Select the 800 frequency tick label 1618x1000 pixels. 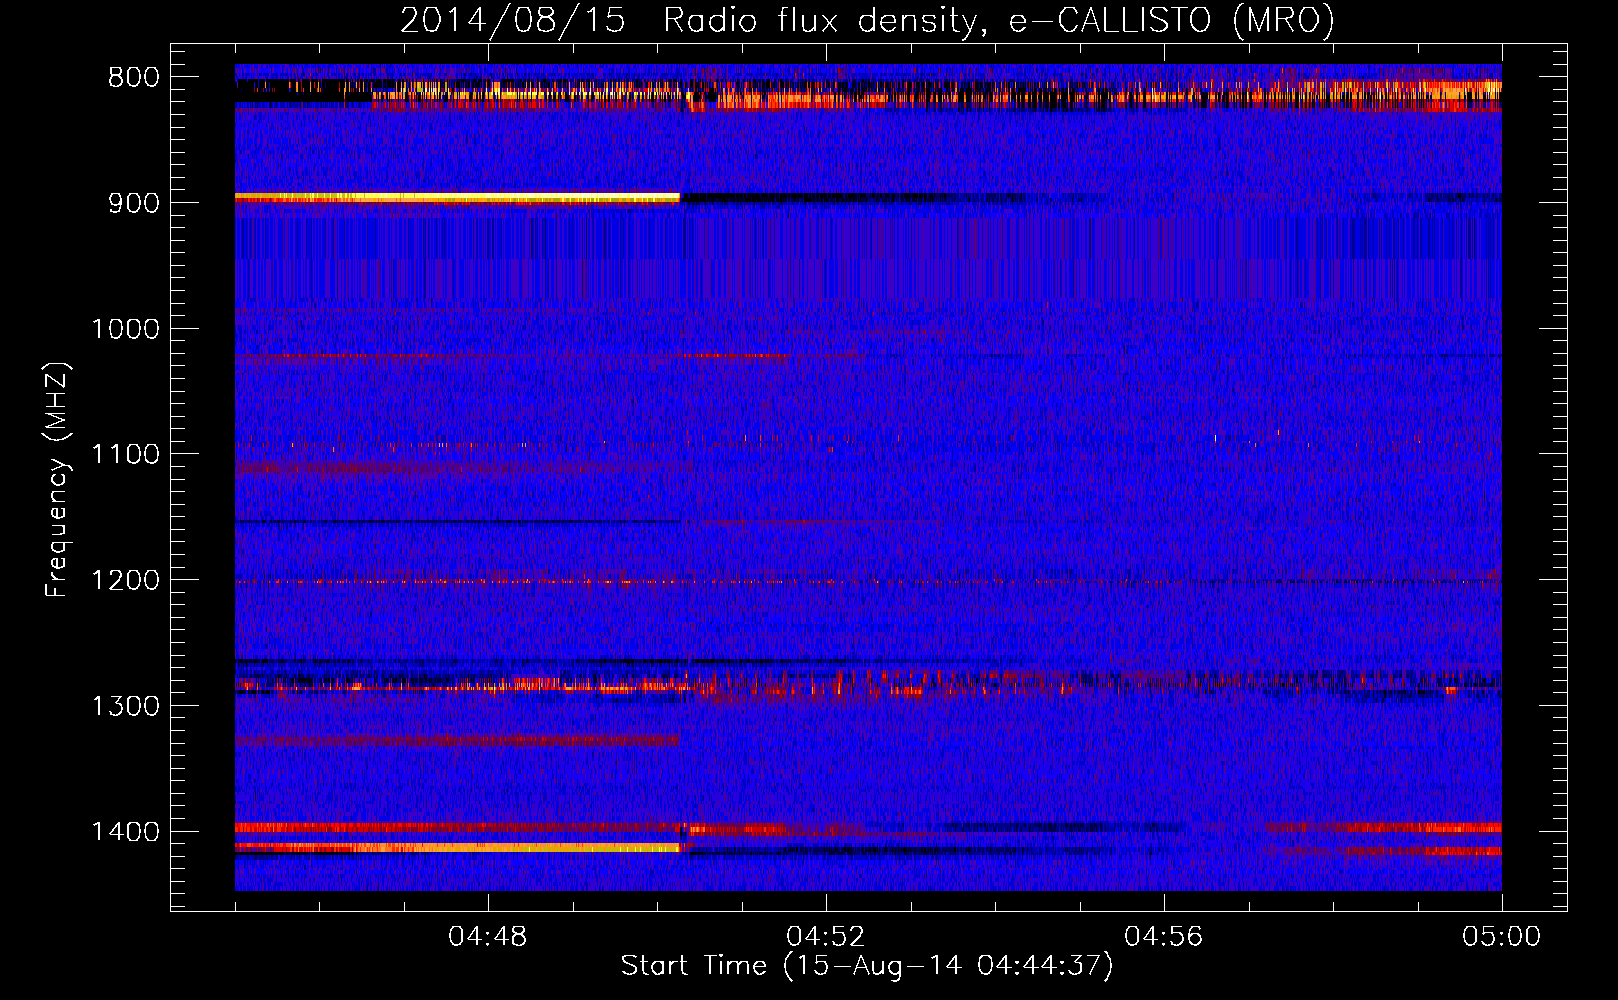134,78
